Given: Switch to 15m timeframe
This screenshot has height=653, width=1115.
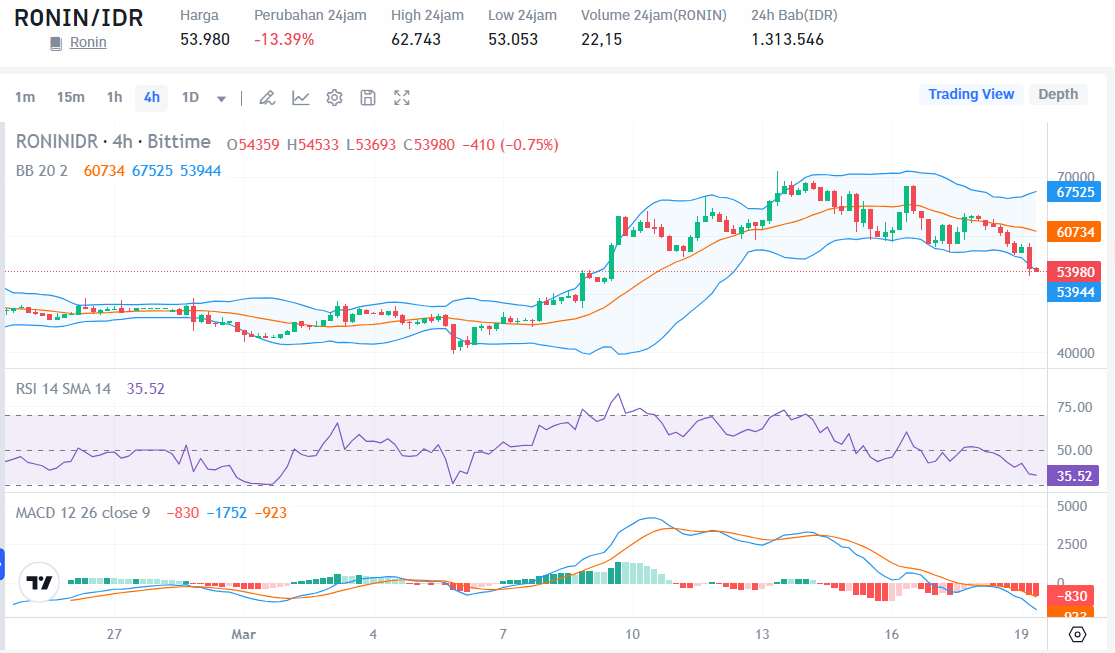Looking at the screenshot, I should [x=70, y=97].
